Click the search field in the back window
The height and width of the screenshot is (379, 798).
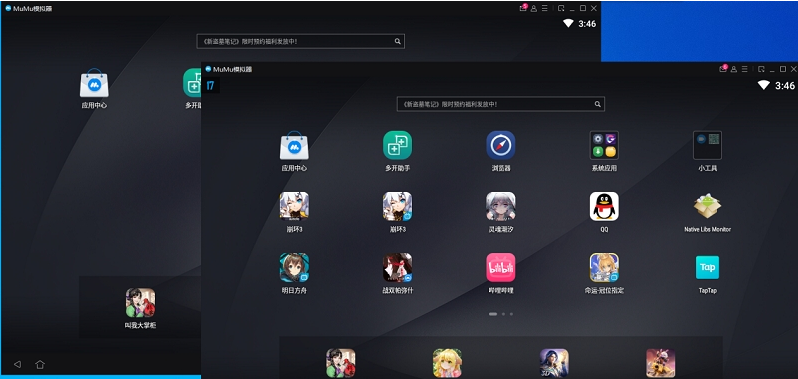[x=301, y=42]
